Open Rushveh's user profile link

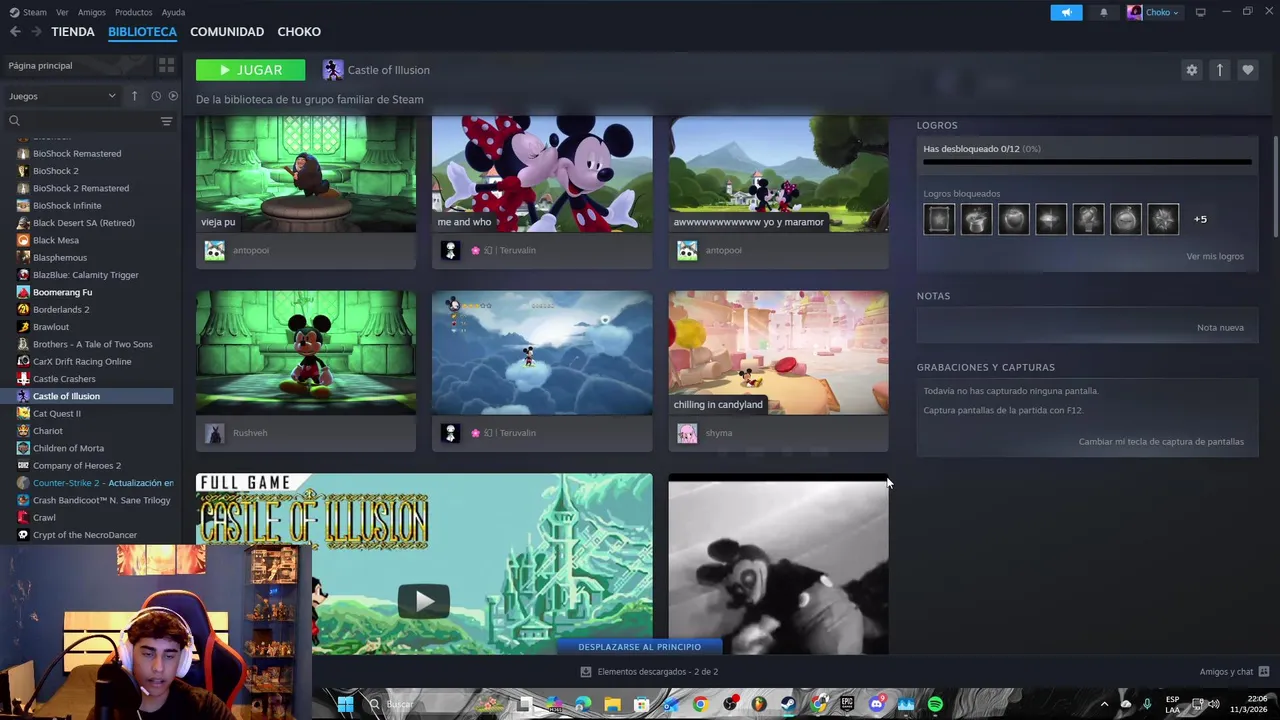click(250, 433)
